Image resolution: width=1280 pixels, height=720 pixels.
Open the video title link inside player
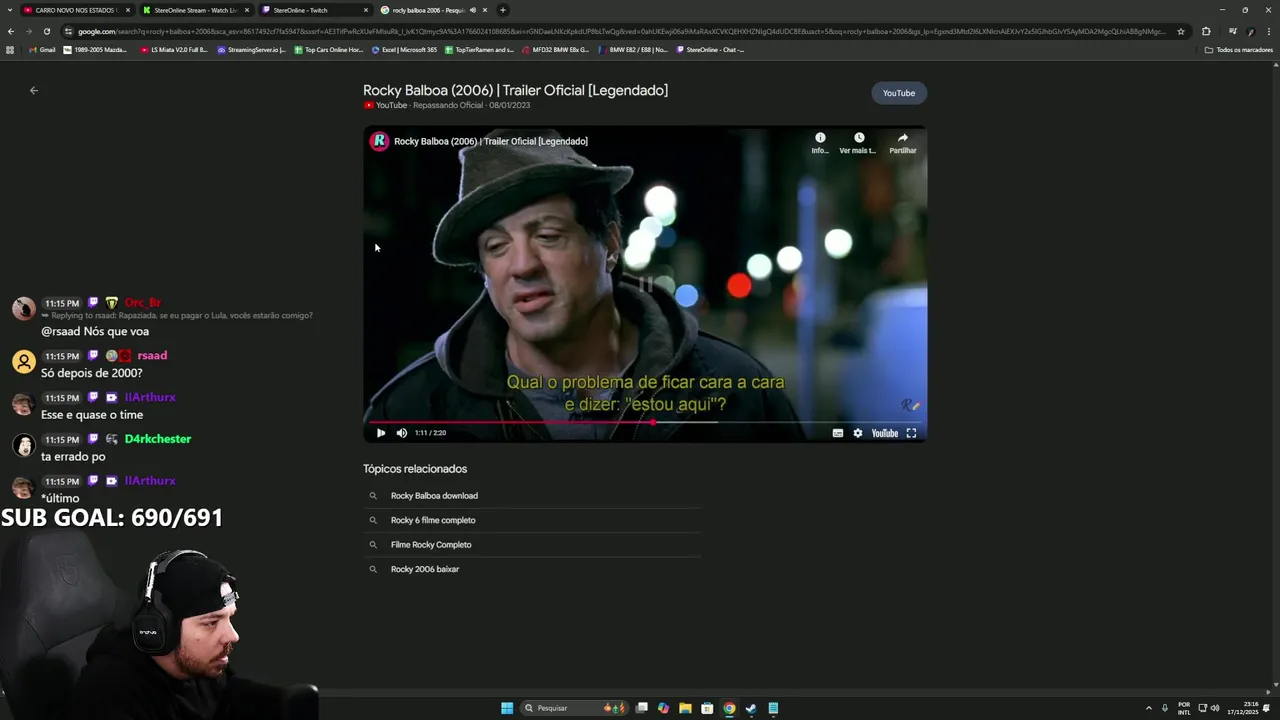(x=491, y=141)
